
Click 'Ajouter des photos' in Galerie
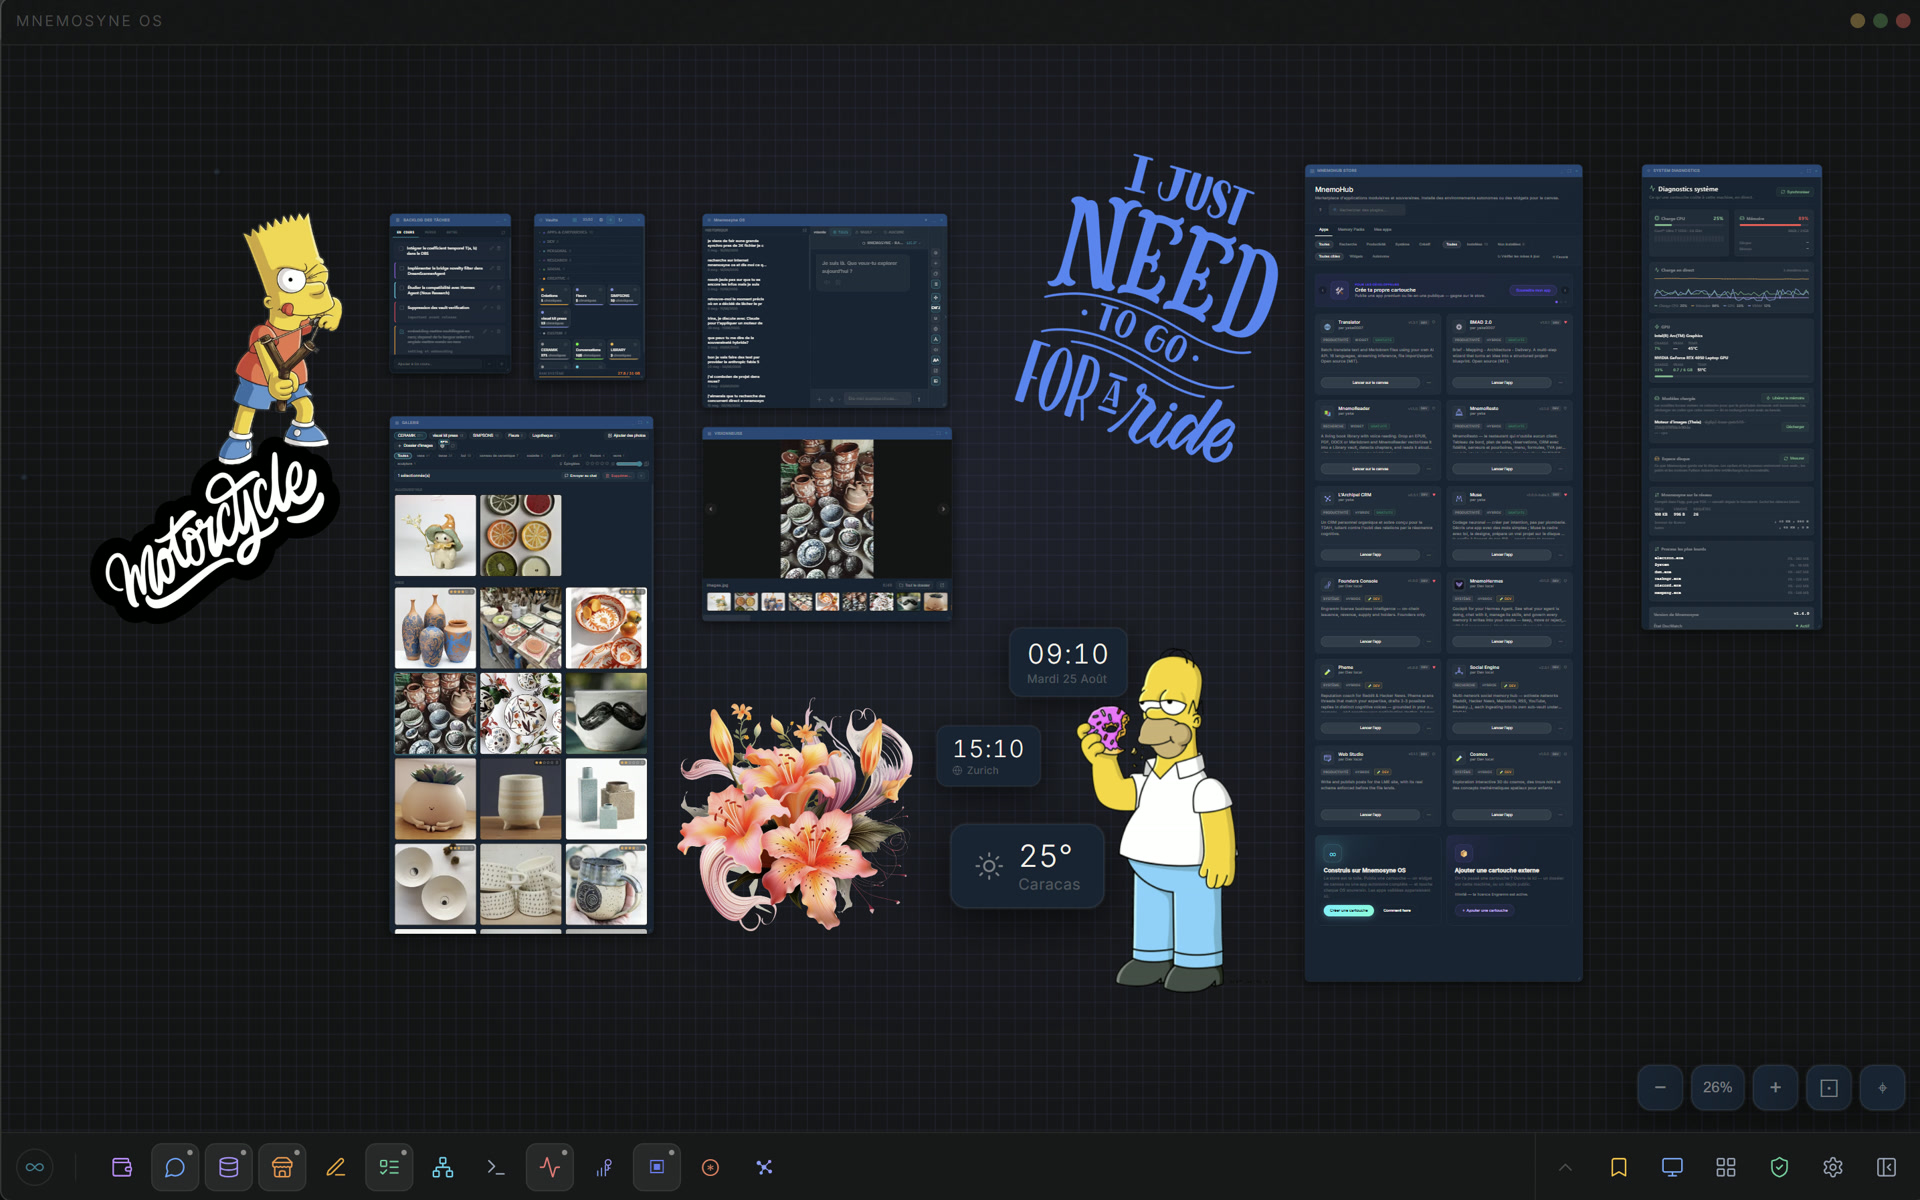tap(627, 436)
